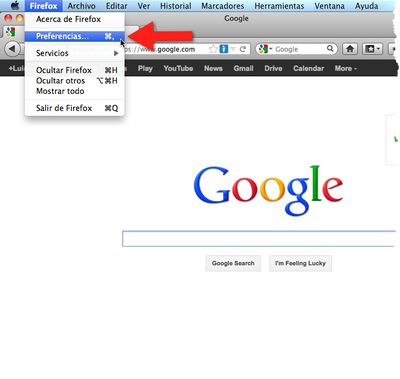Image resolution: width=400 pixels, height=379 pixels.
Task: Open the Archivo menu
Action: pyautogui.click(x=81, y=6)
